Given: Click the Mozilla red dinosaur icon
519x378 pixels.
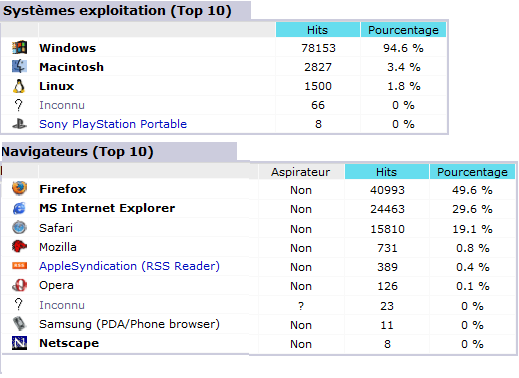Looking at the screenshot, I should click(19, 246).
